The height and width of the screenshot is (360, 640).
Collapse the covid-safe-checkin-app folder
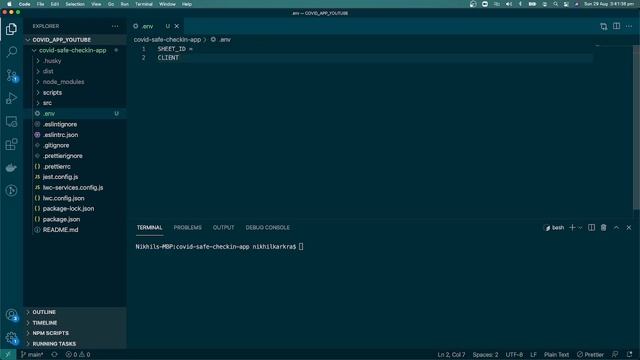click(75, 50)
